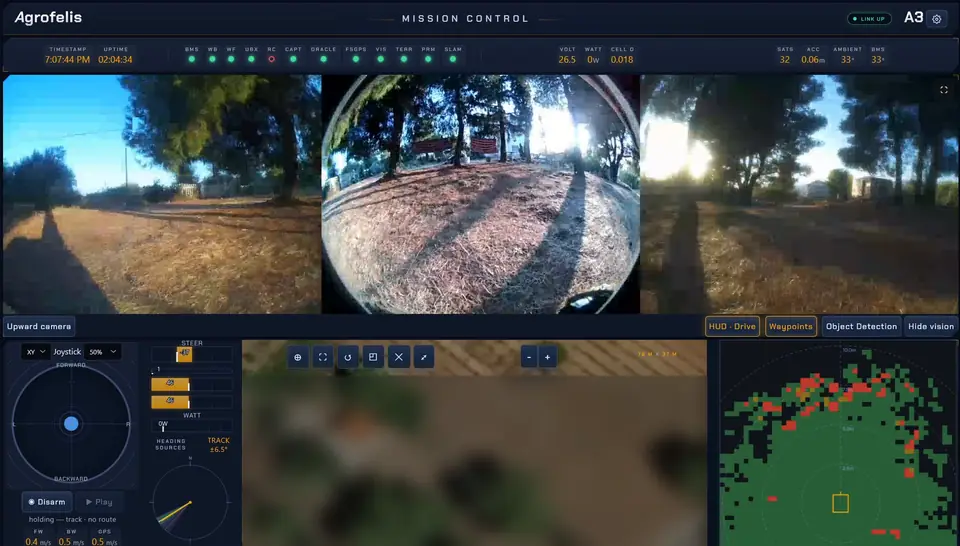The width and height of the screenshot is (960, 546).
Task: Click the CAPT status indicator dot
Action: pos(293,59)
